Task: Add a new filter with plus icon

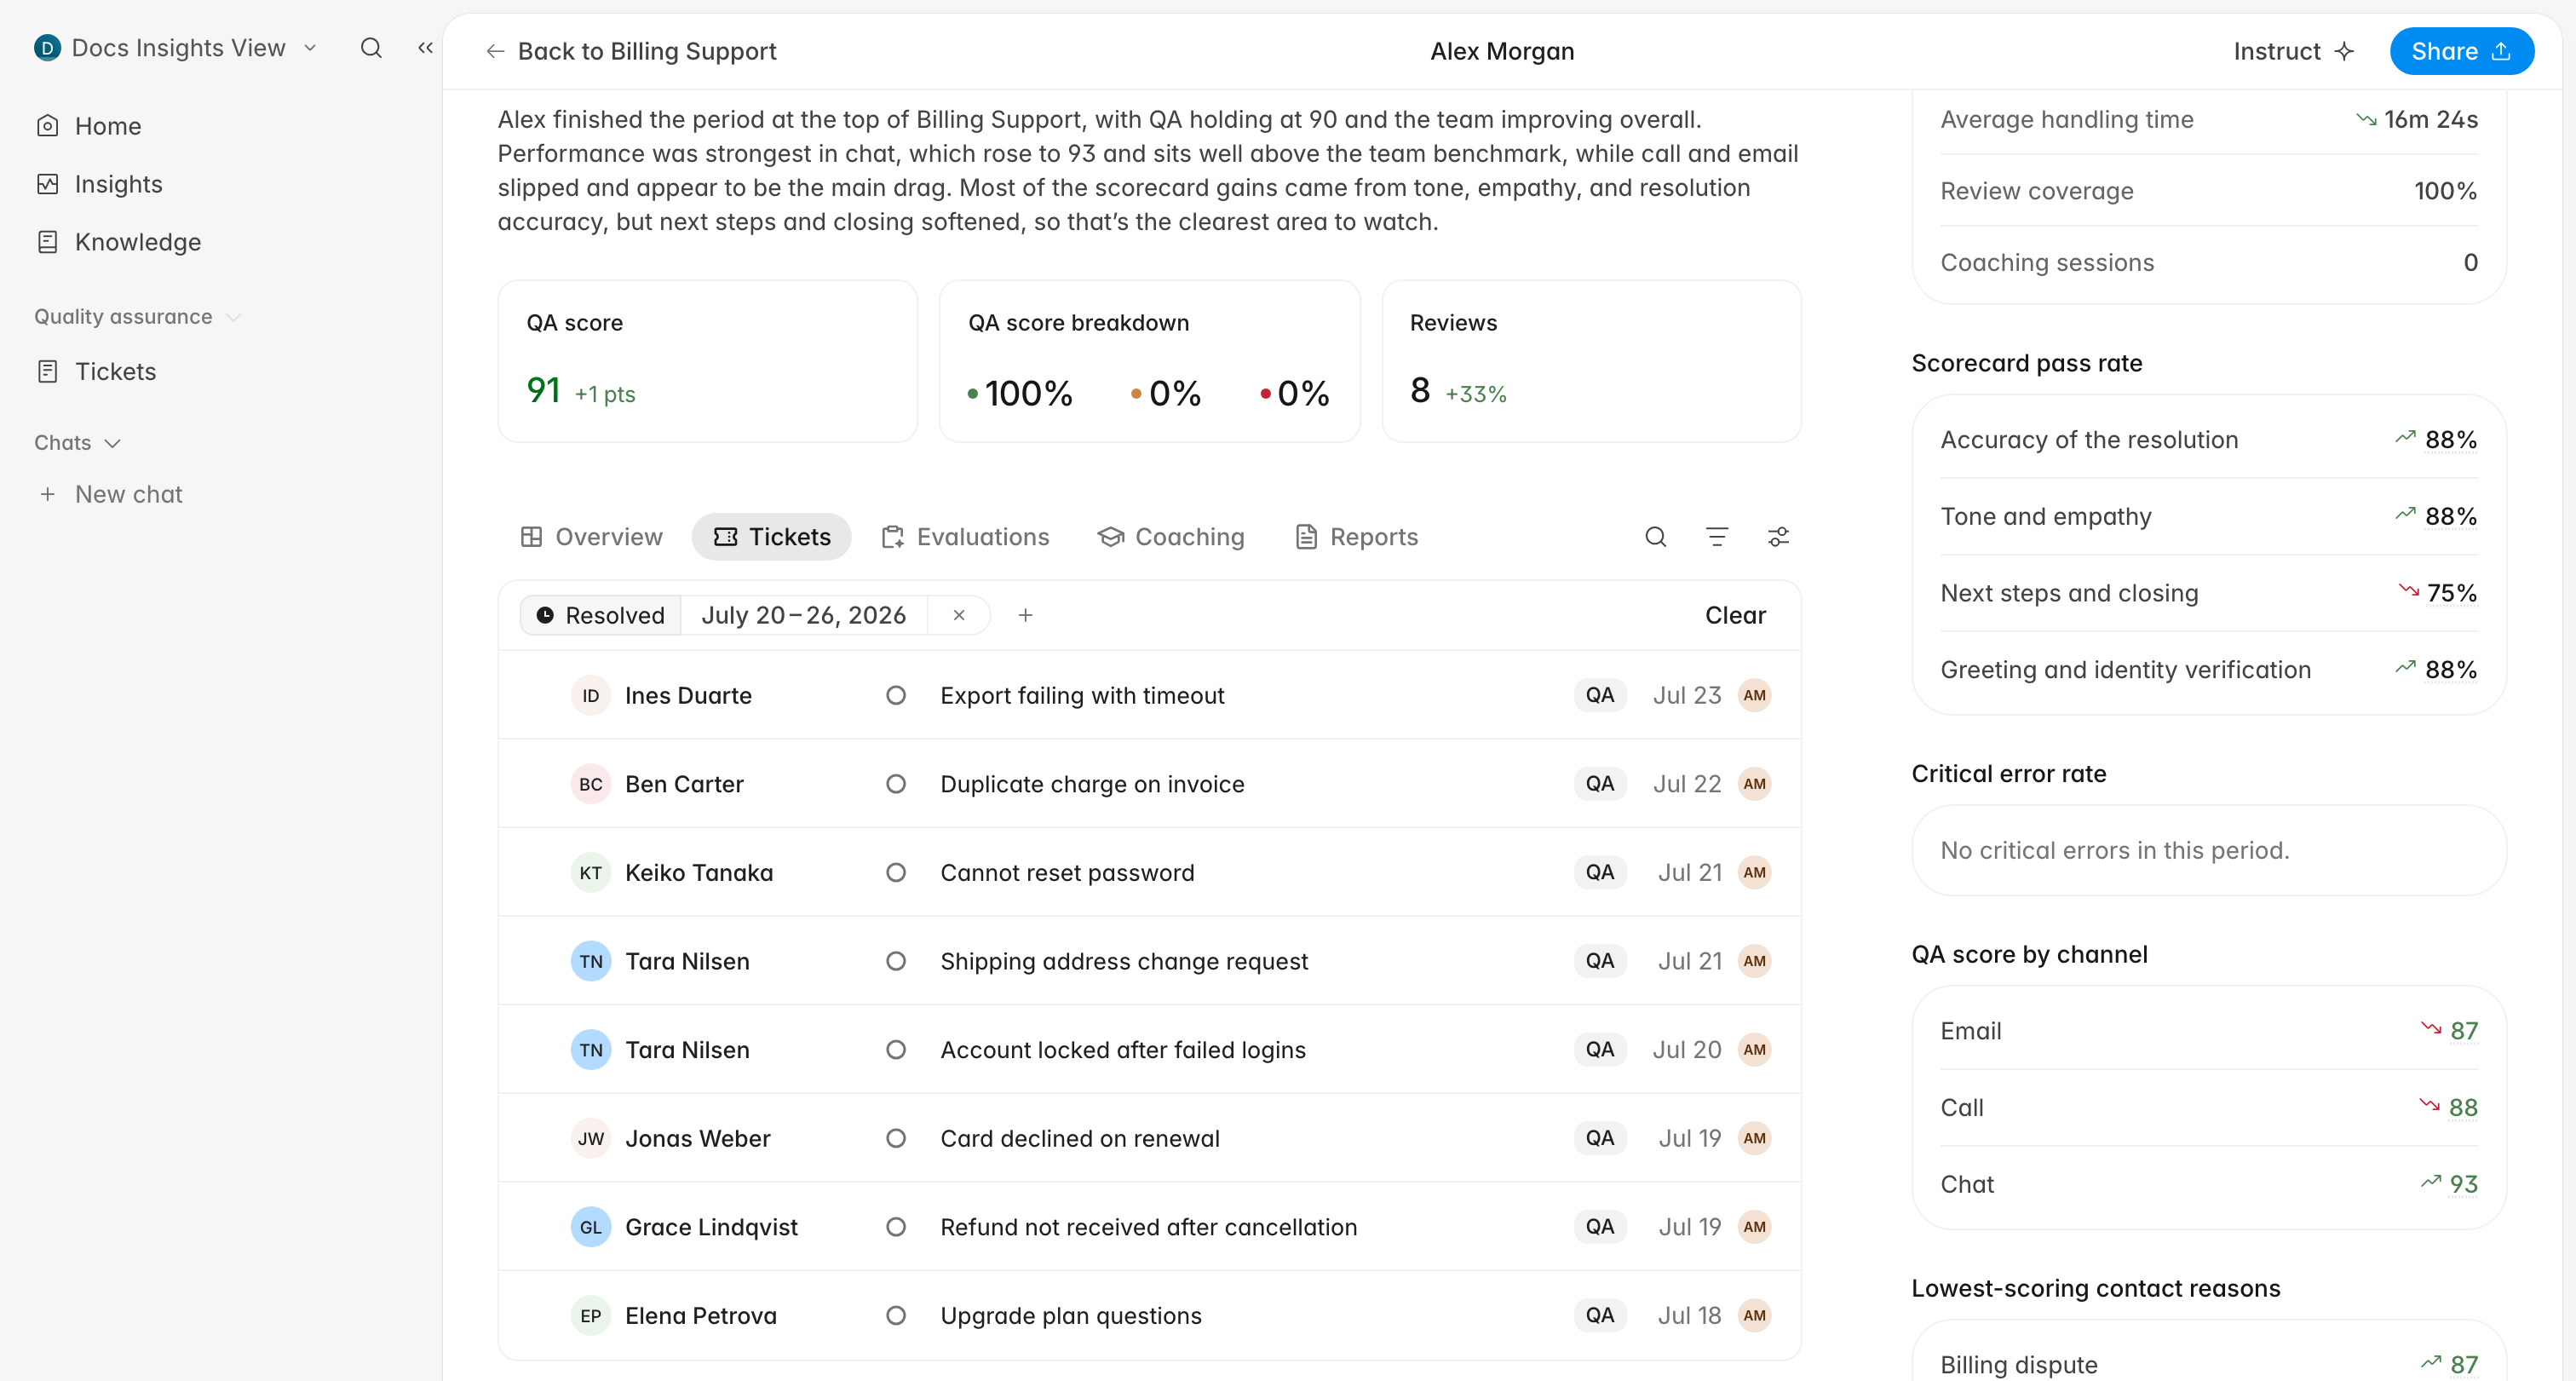Action: click(x=1025, y=615)
